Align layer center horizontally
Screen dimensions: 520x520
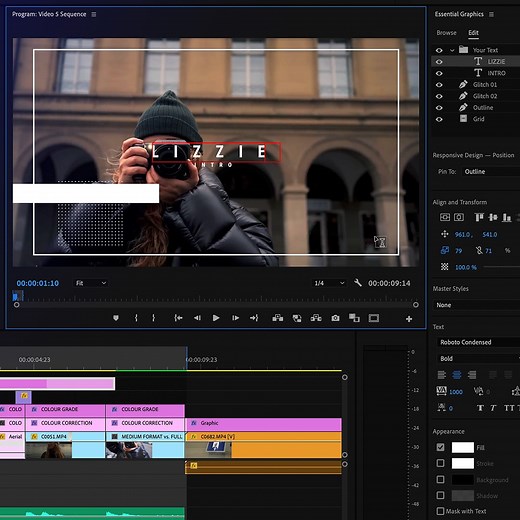[459, 217]
